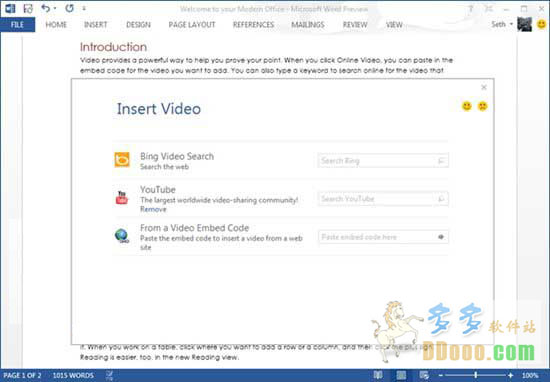Click the Search YouTube magnifier button

pos(442,199)
